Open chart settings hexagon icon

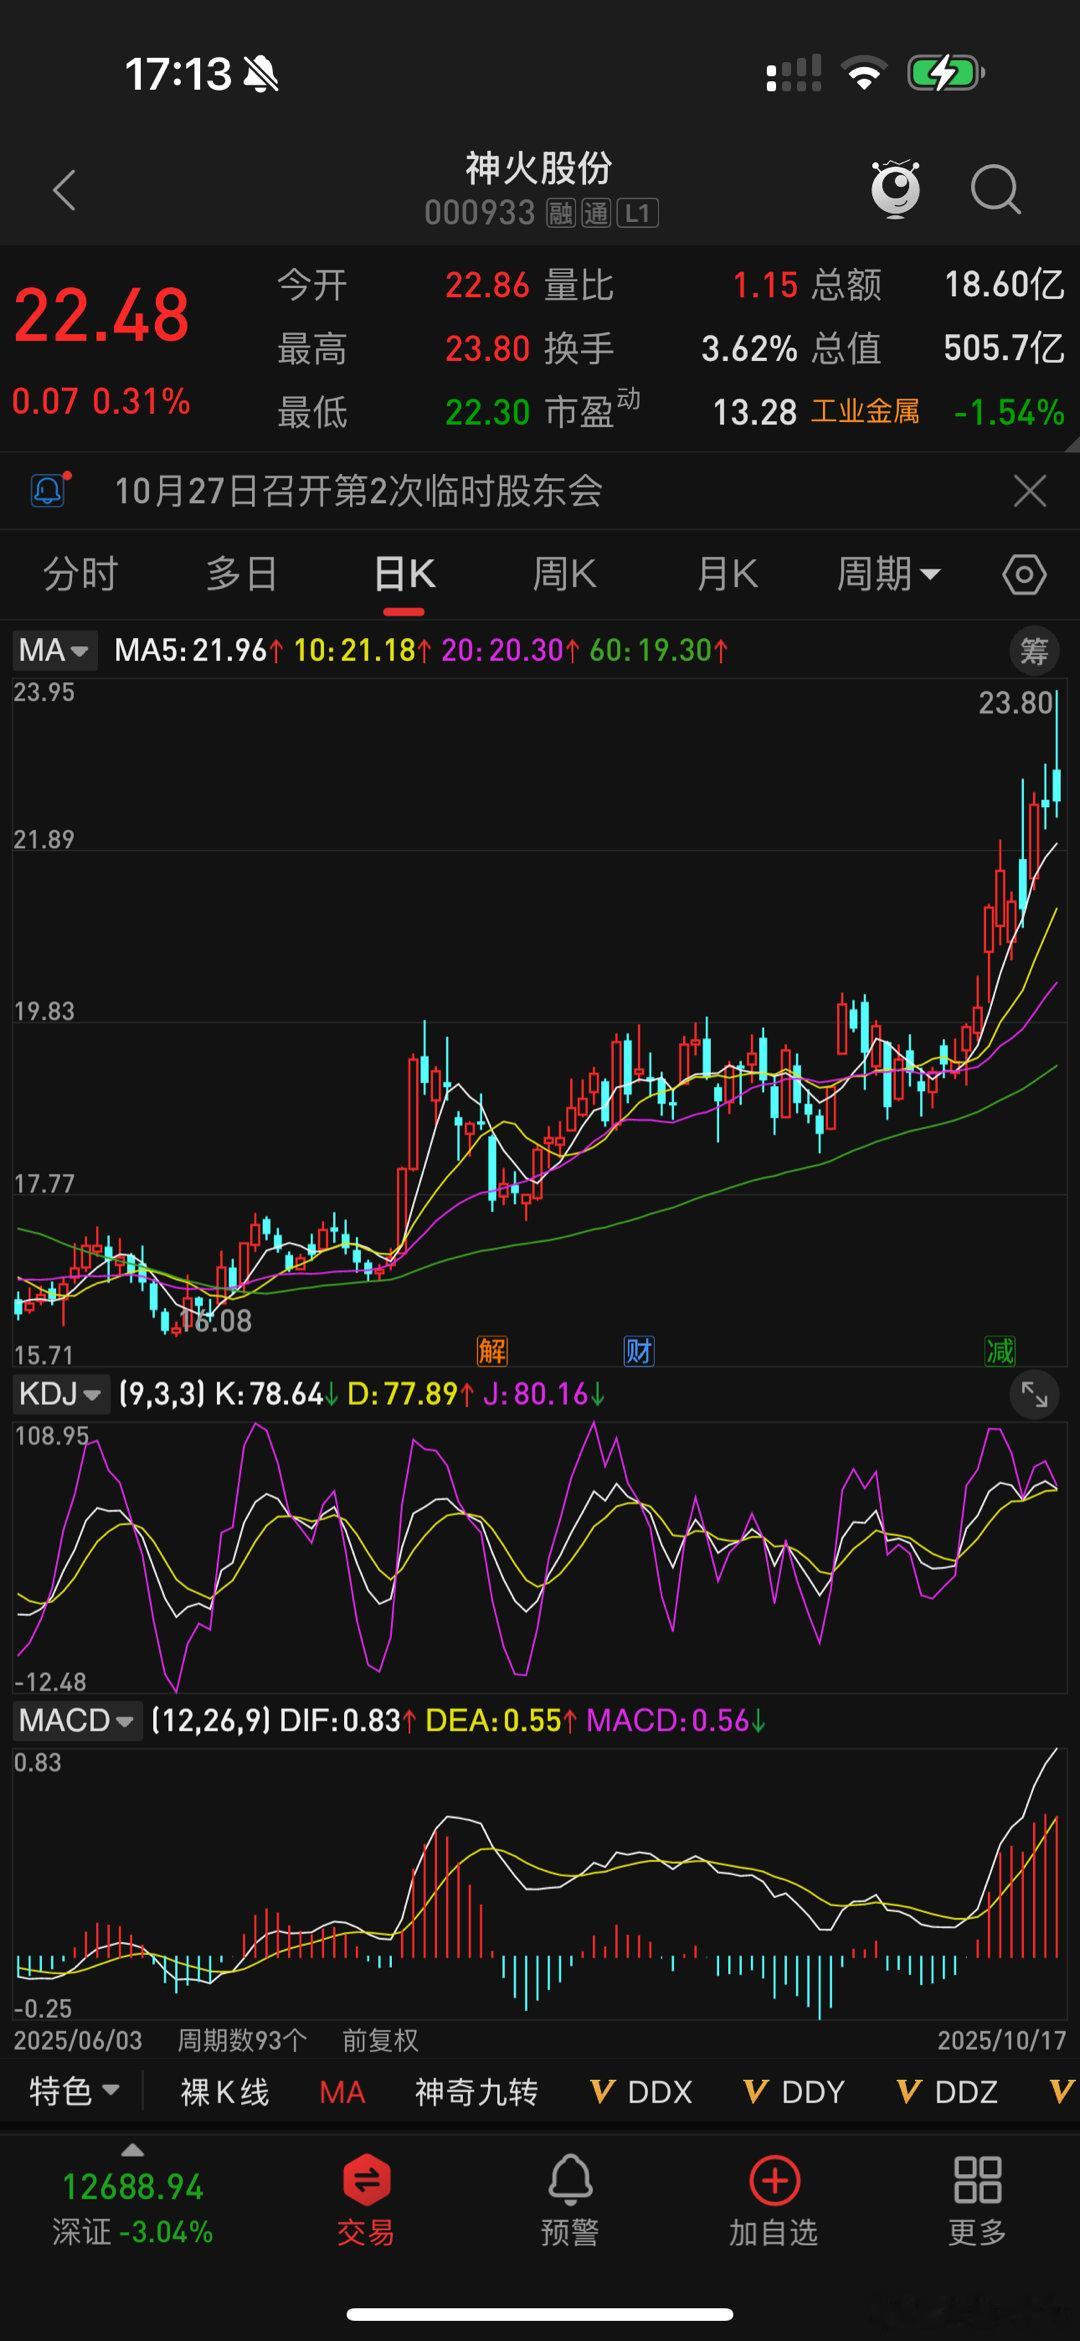click(x=1024, y=574)
